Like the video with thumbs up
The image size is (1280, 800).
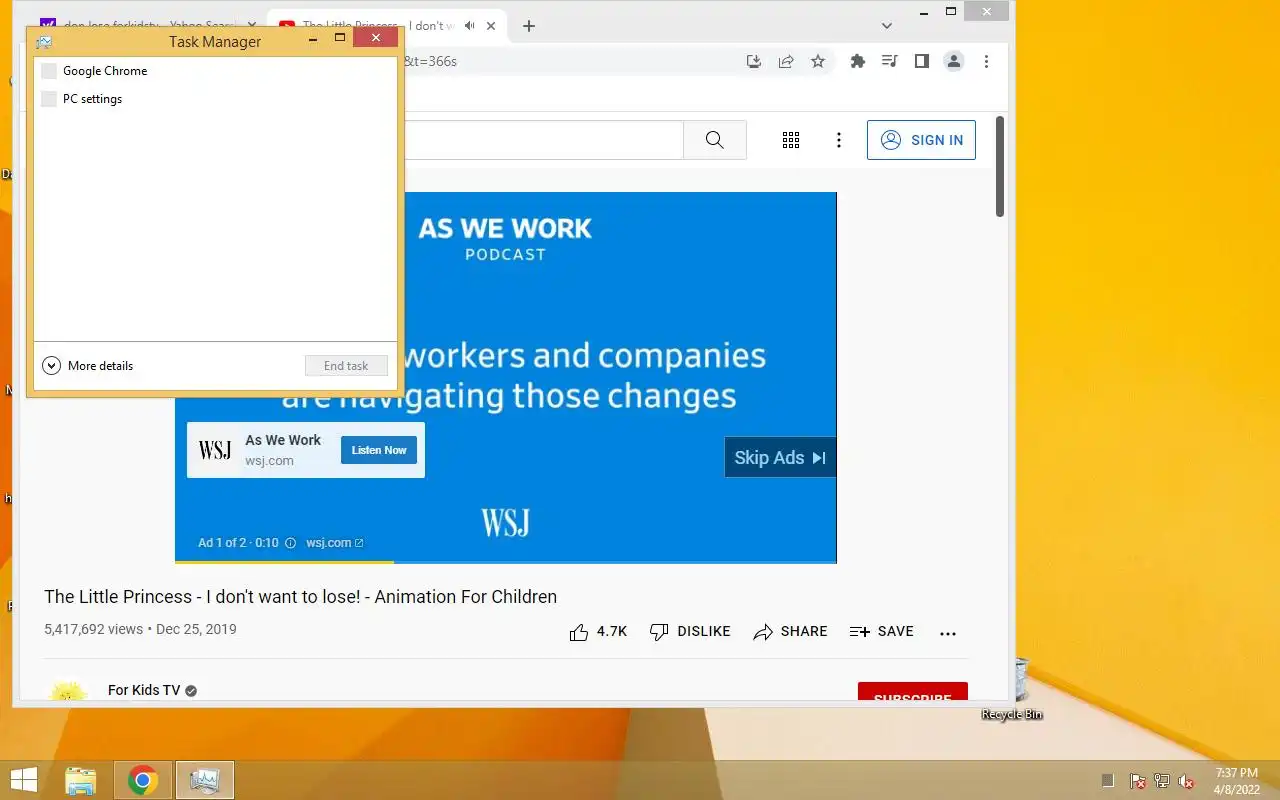click(x=598, y=632)
